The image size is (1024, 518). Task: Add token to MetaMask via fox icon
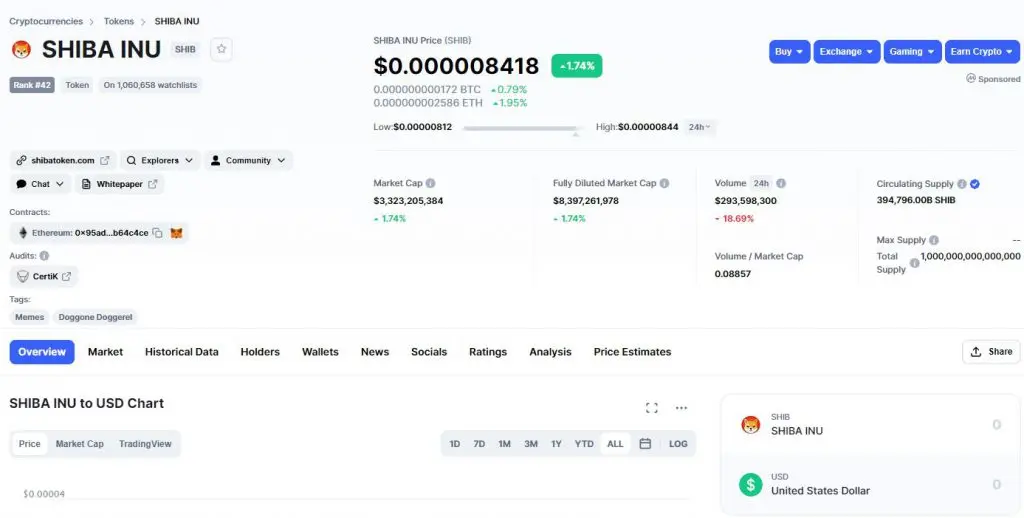(x=176, y=233)
